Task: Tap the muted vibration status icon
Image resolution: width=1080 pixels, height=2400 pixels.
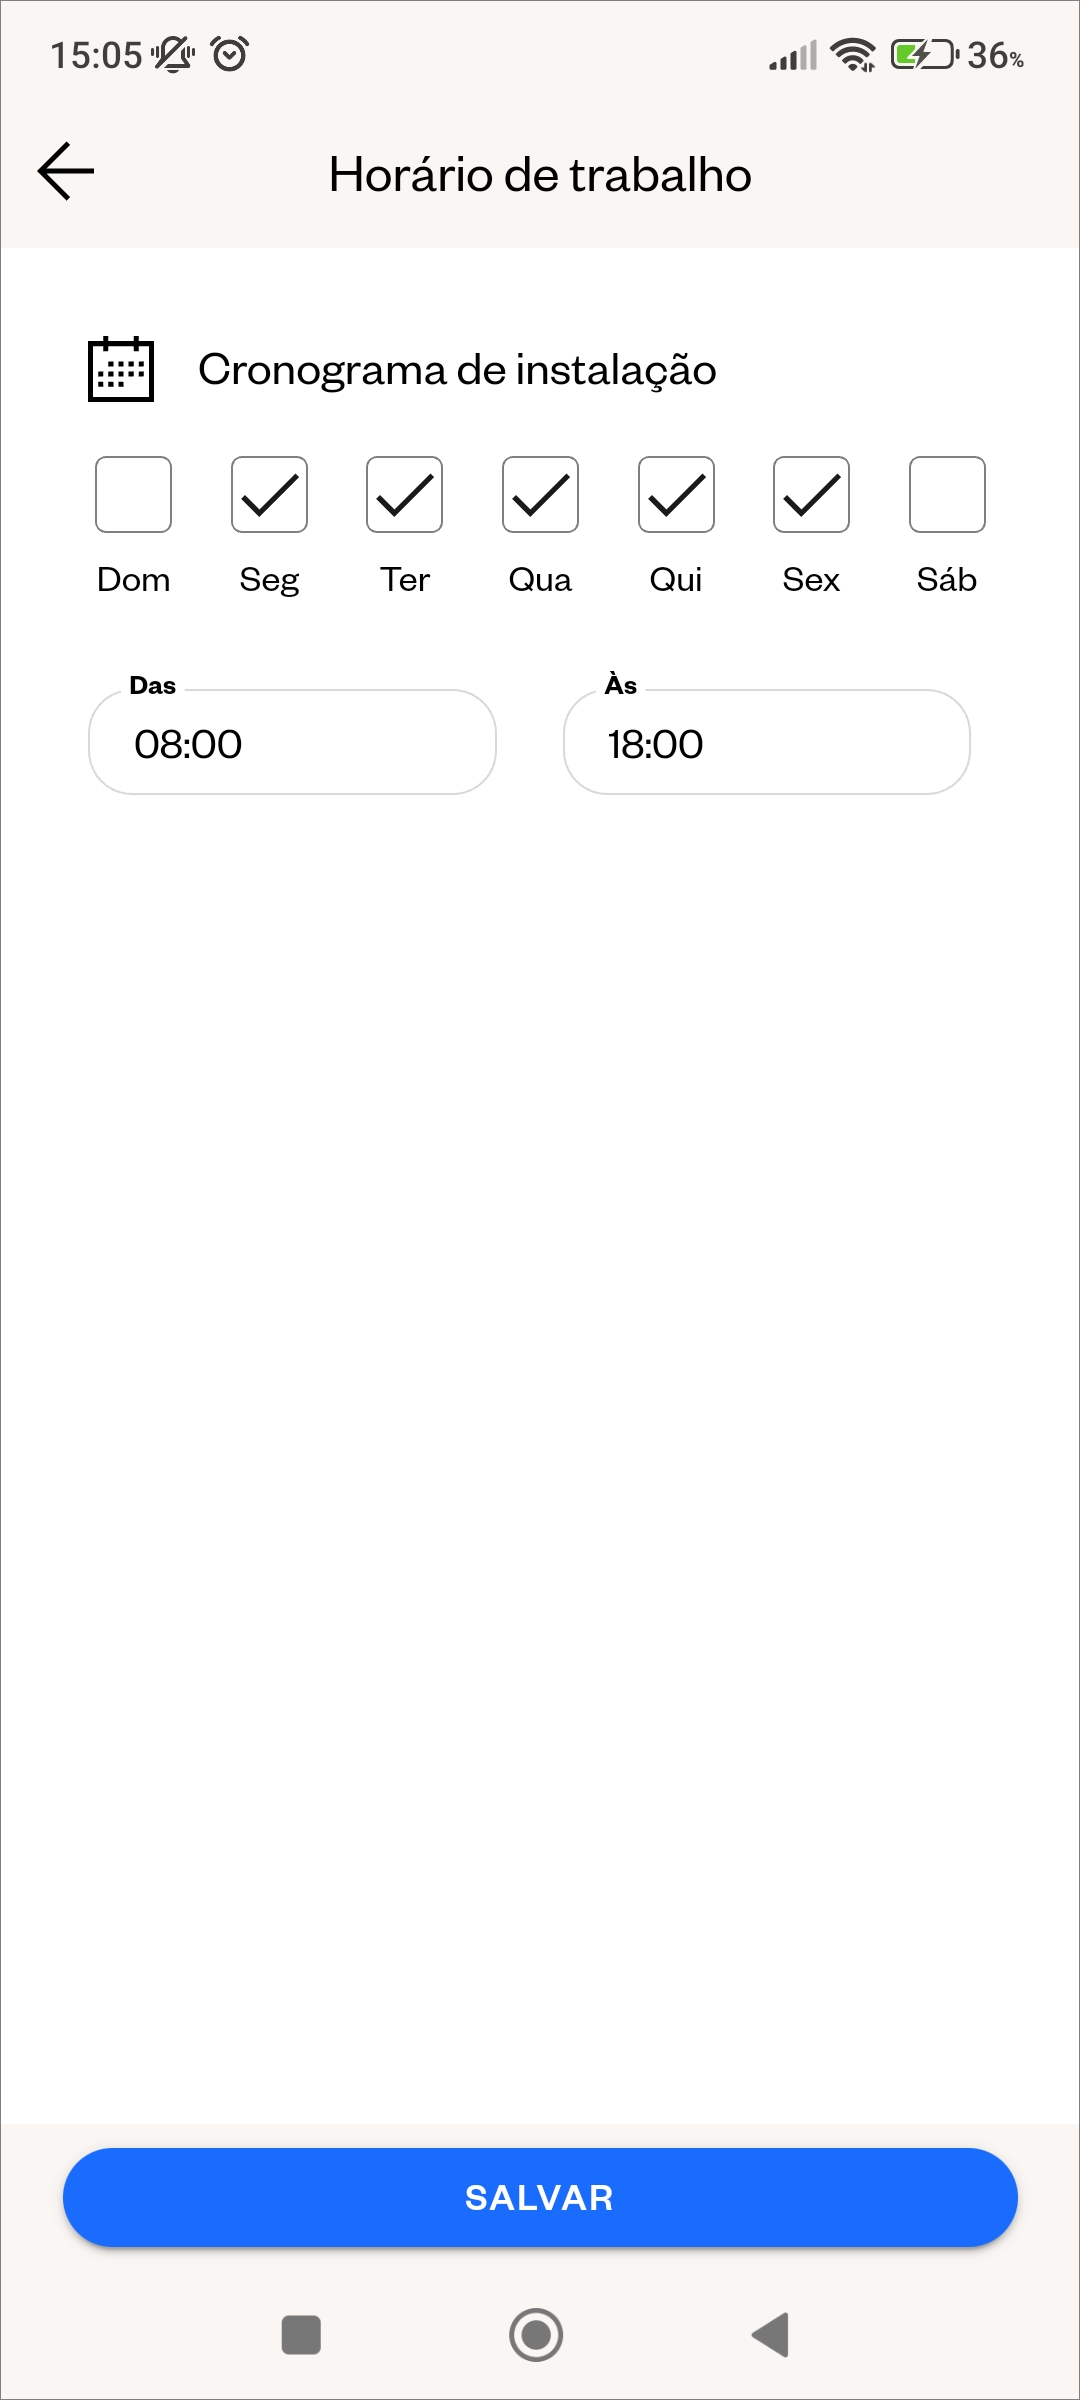Action: coord(173,54)
